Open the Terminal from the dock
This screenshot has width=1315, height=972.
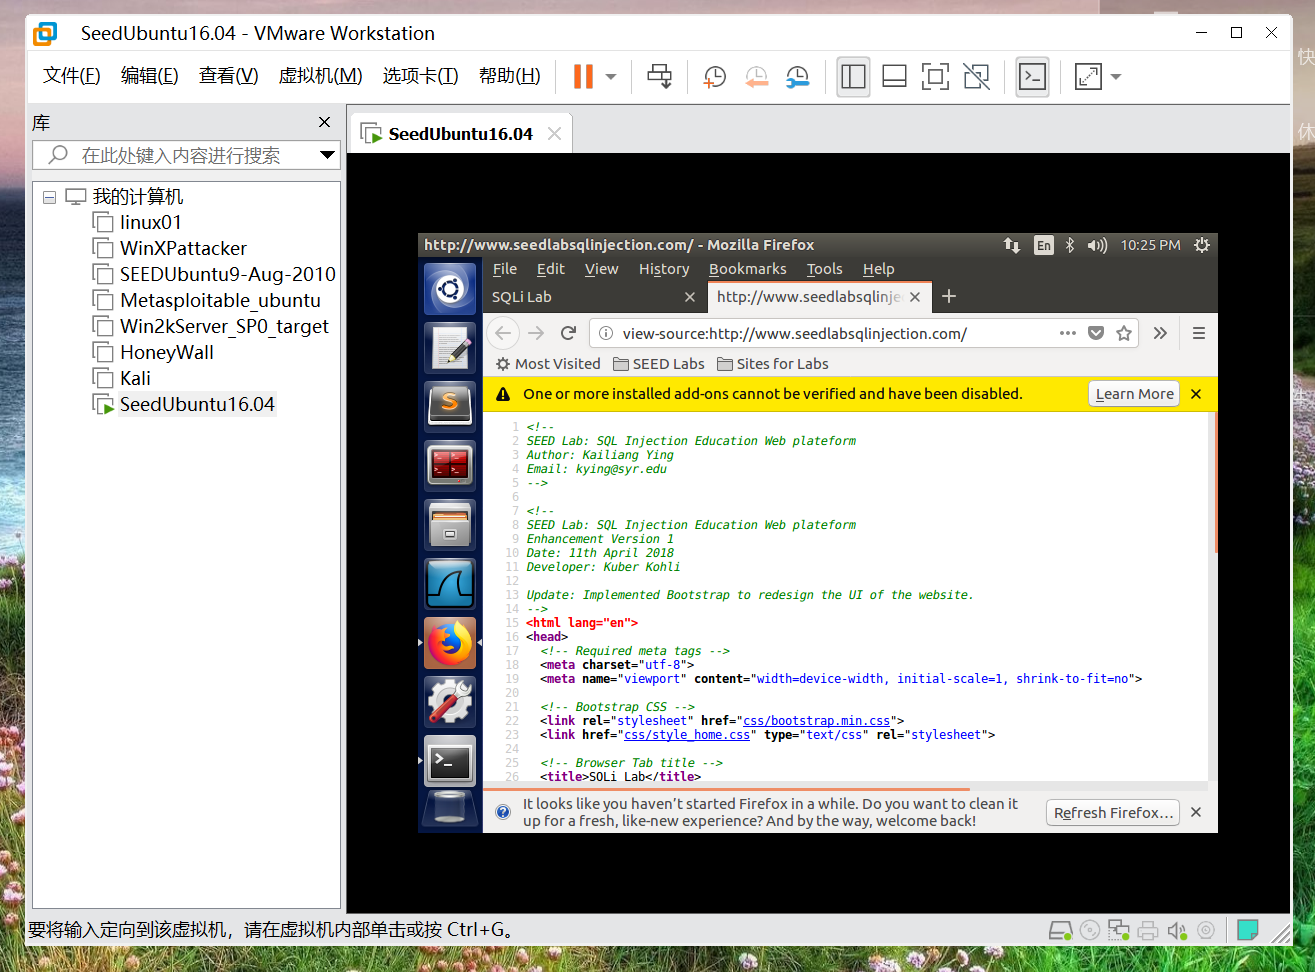tap(450, 761)
